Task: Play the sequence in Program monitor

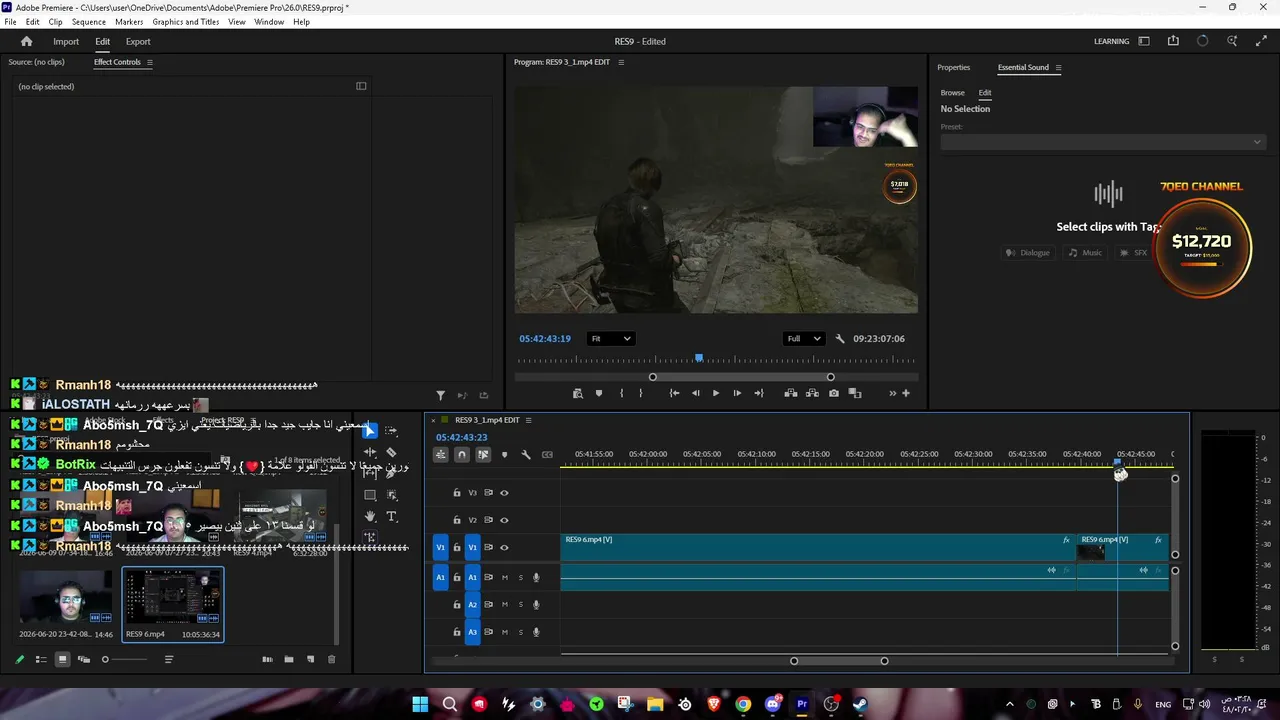Action: (716, 393)
